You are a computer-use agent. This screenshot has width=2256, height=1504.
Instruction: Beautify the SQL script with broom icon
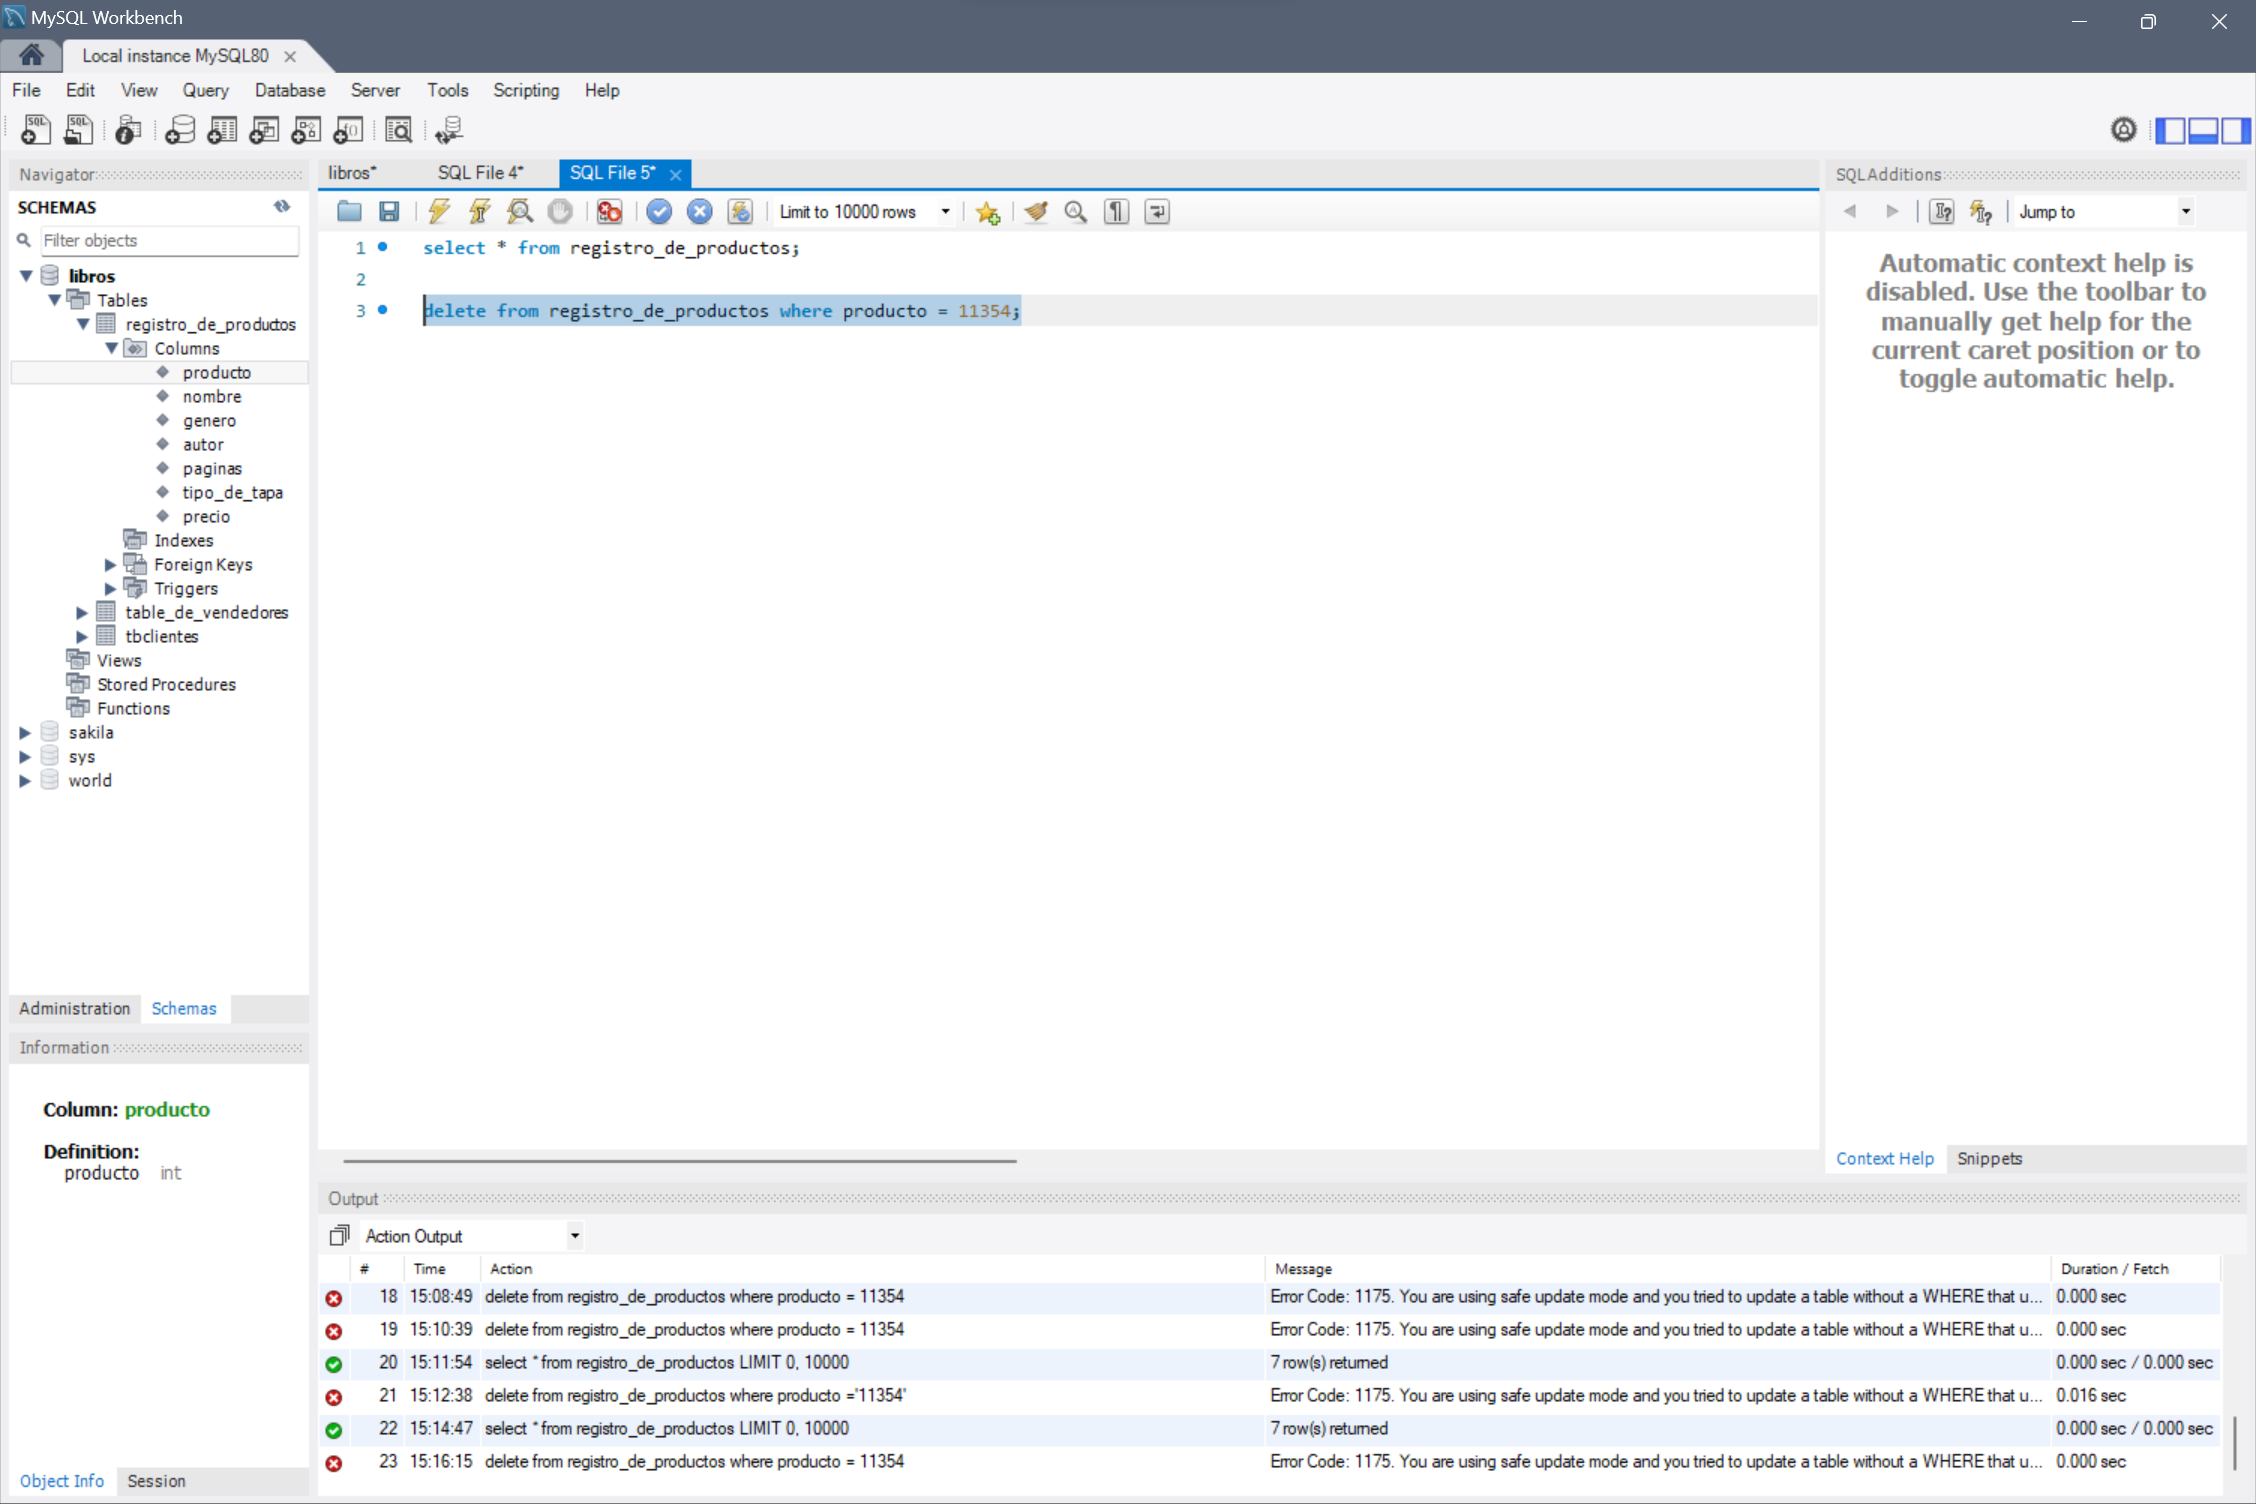1036,211
